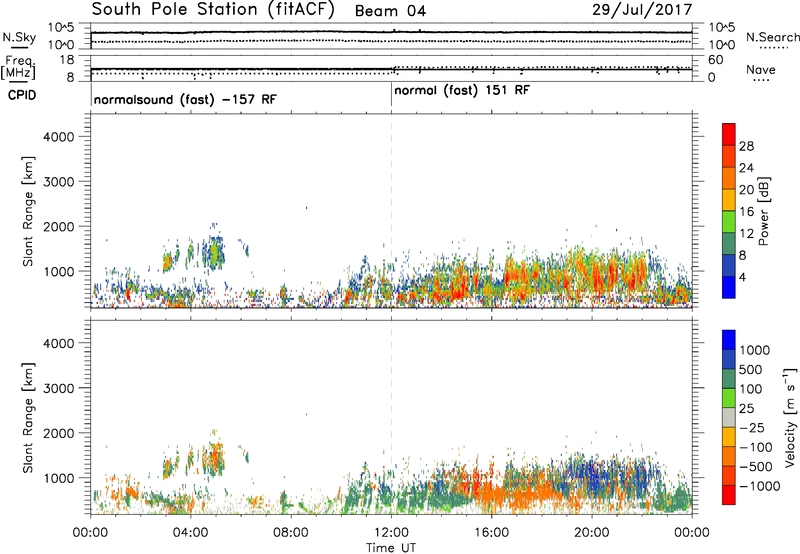
Task: Click the '08:00' time tick label
Action: 291,533
